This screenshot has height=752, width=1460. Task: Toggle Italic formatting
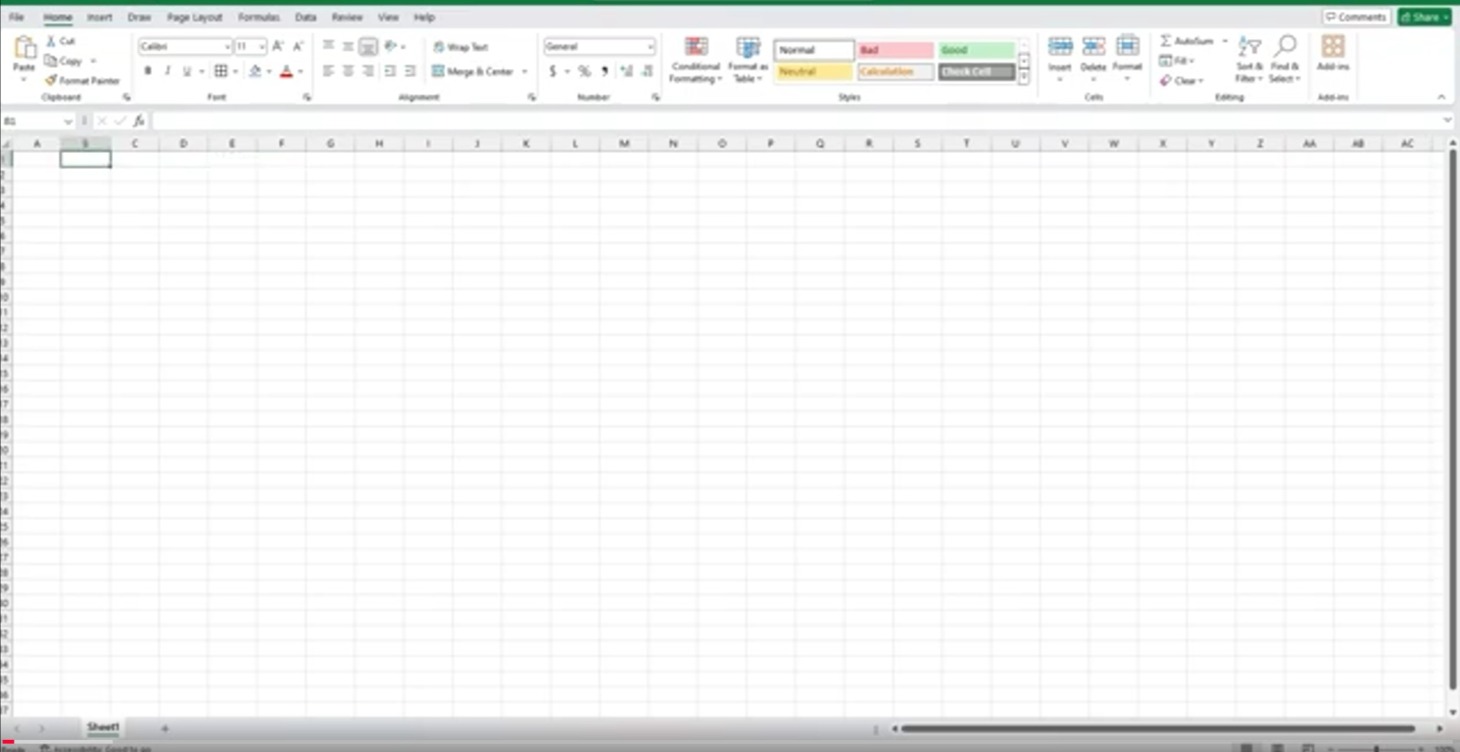point(167,71)
